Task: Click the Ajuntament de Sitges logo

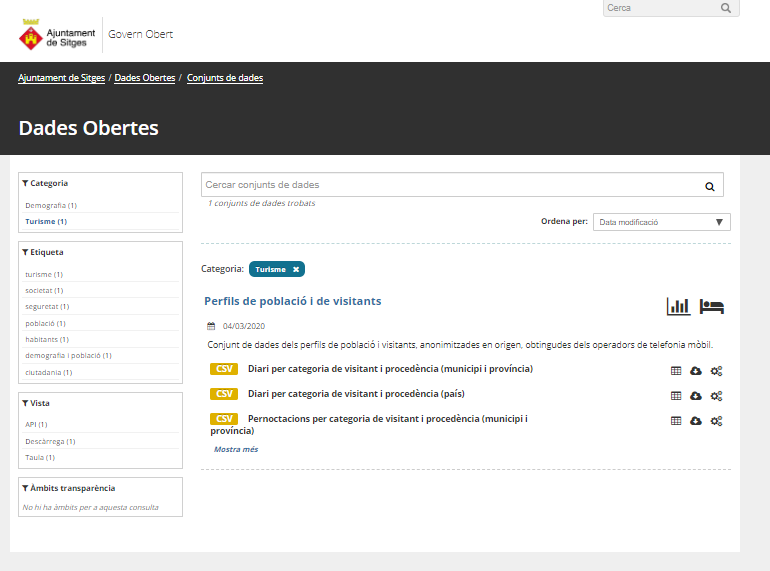Action: point(58,37)
